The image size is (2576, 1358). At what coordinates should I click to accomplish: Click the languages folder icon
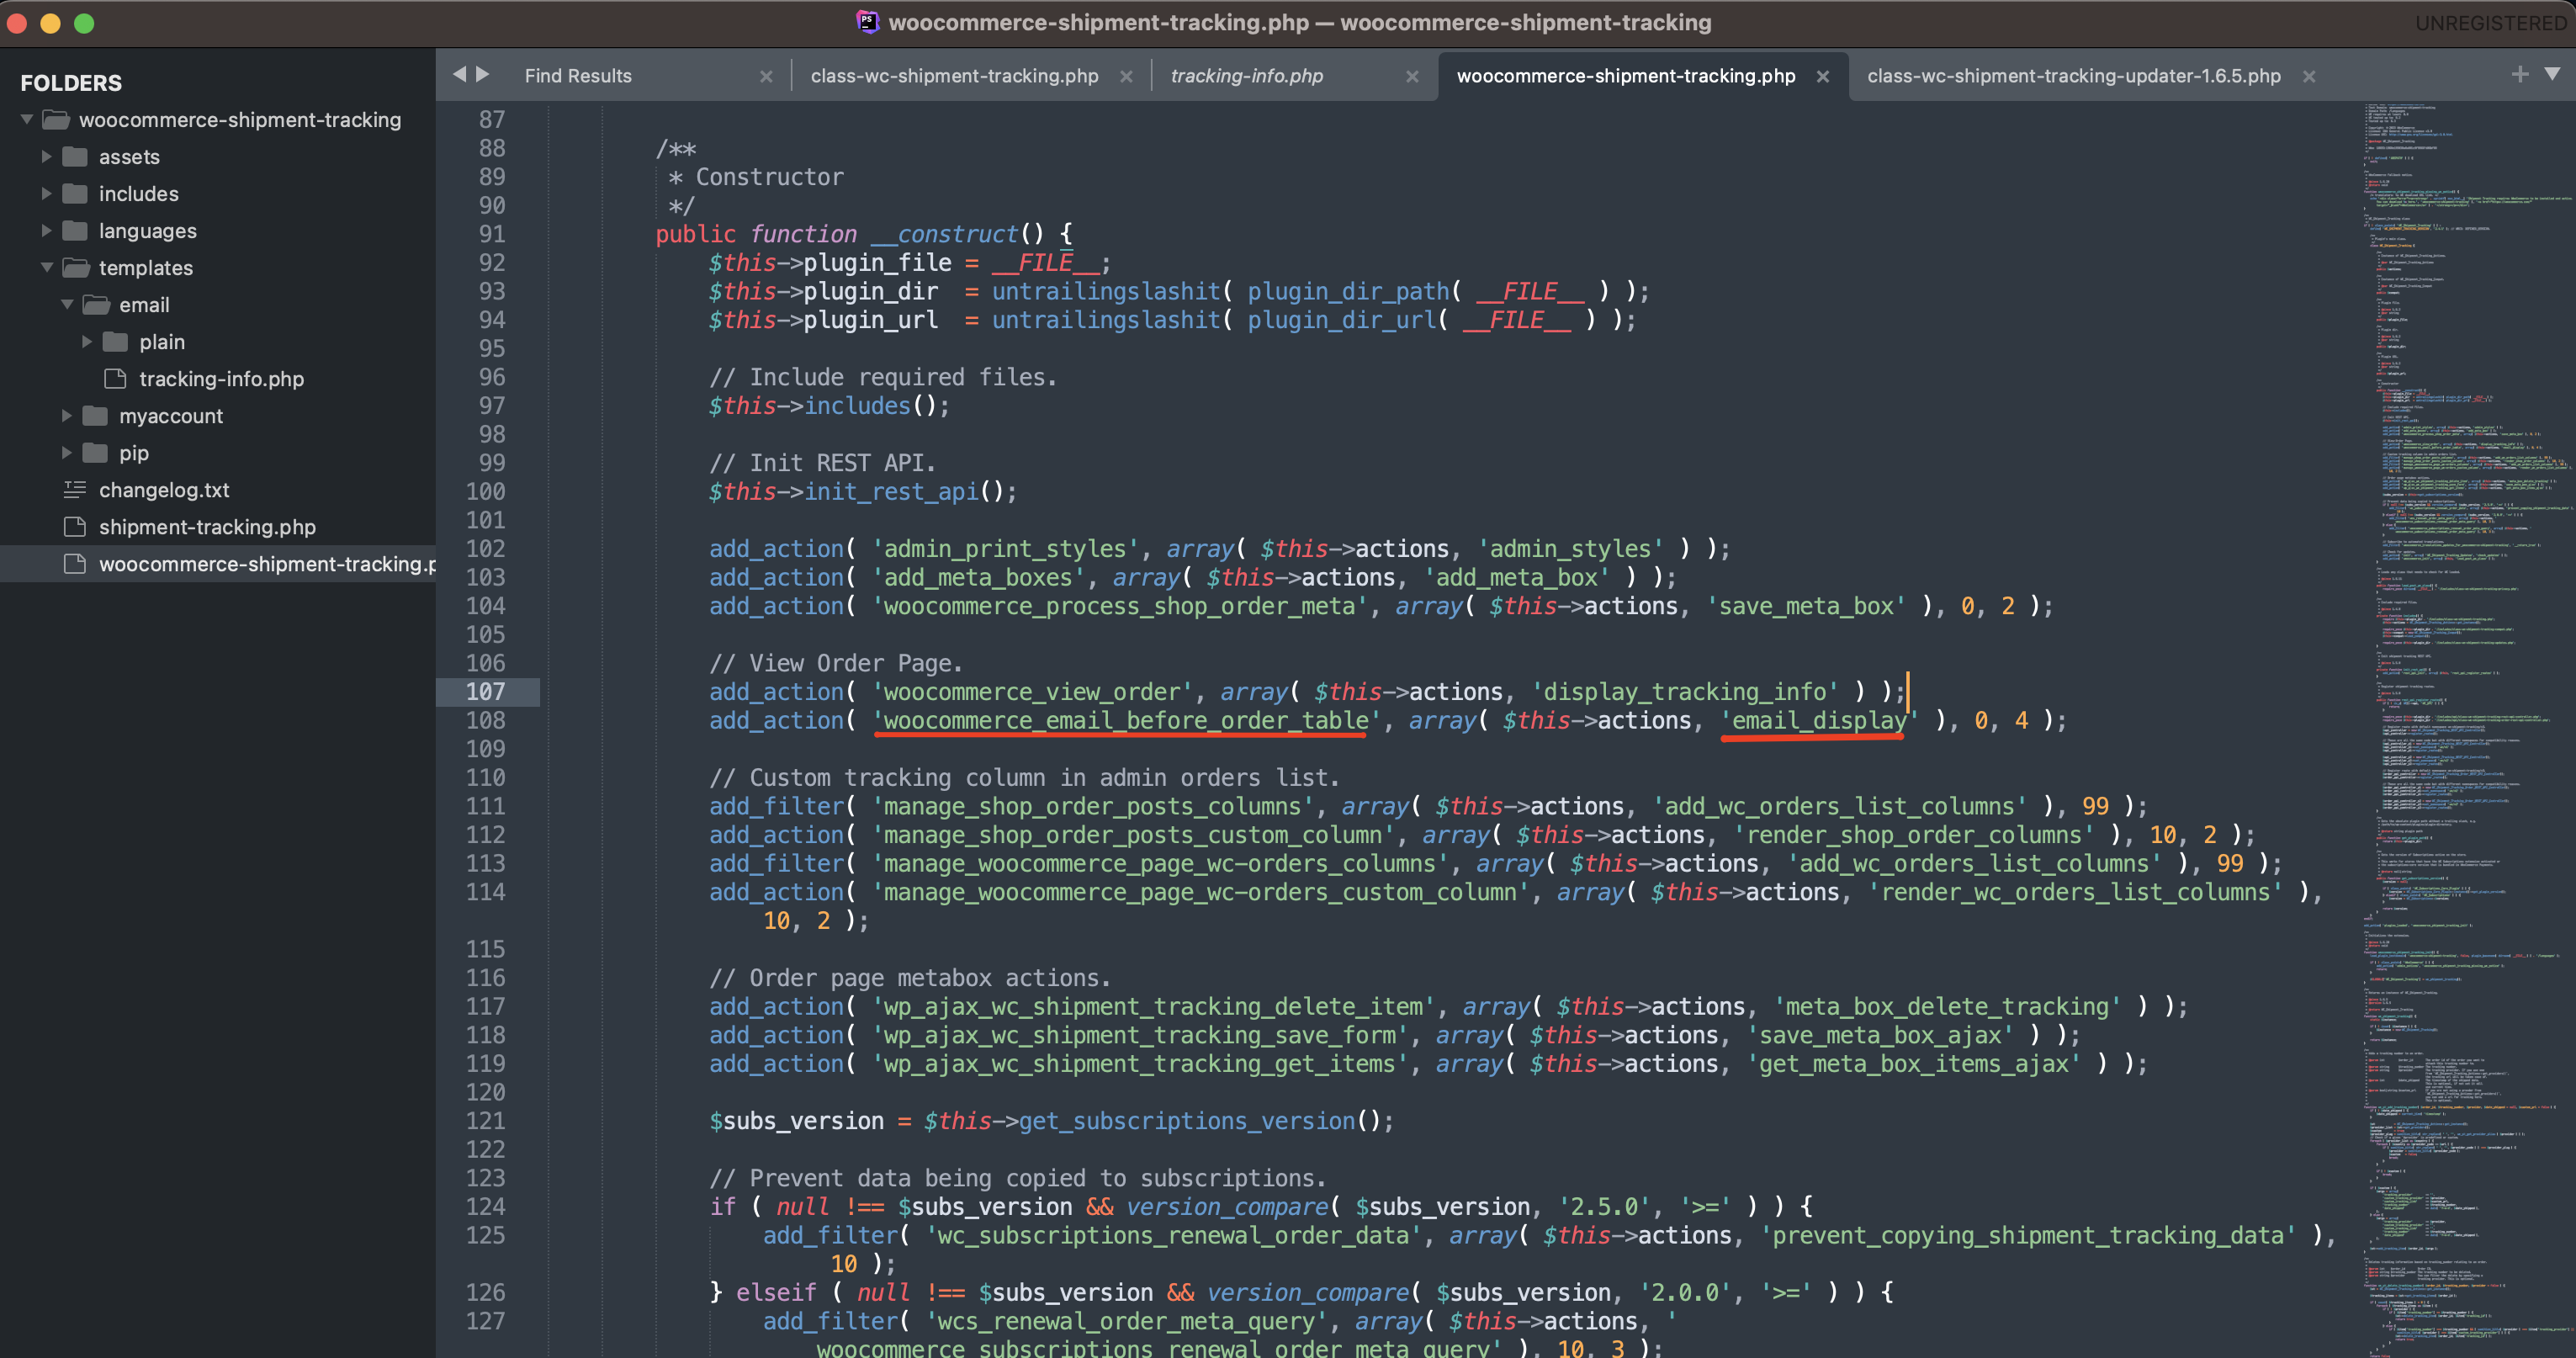[x=75, y=231]
